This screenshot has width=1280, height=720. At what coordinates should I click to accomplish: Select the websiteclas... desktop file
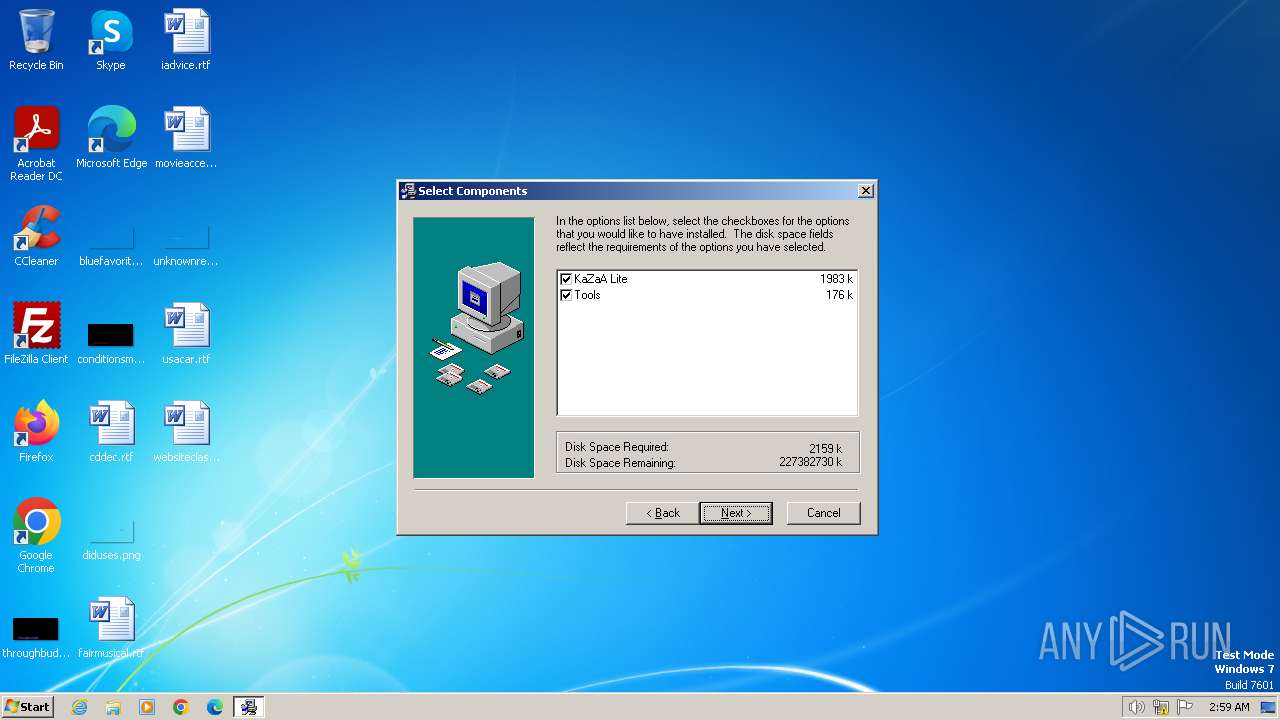point(186,432)
